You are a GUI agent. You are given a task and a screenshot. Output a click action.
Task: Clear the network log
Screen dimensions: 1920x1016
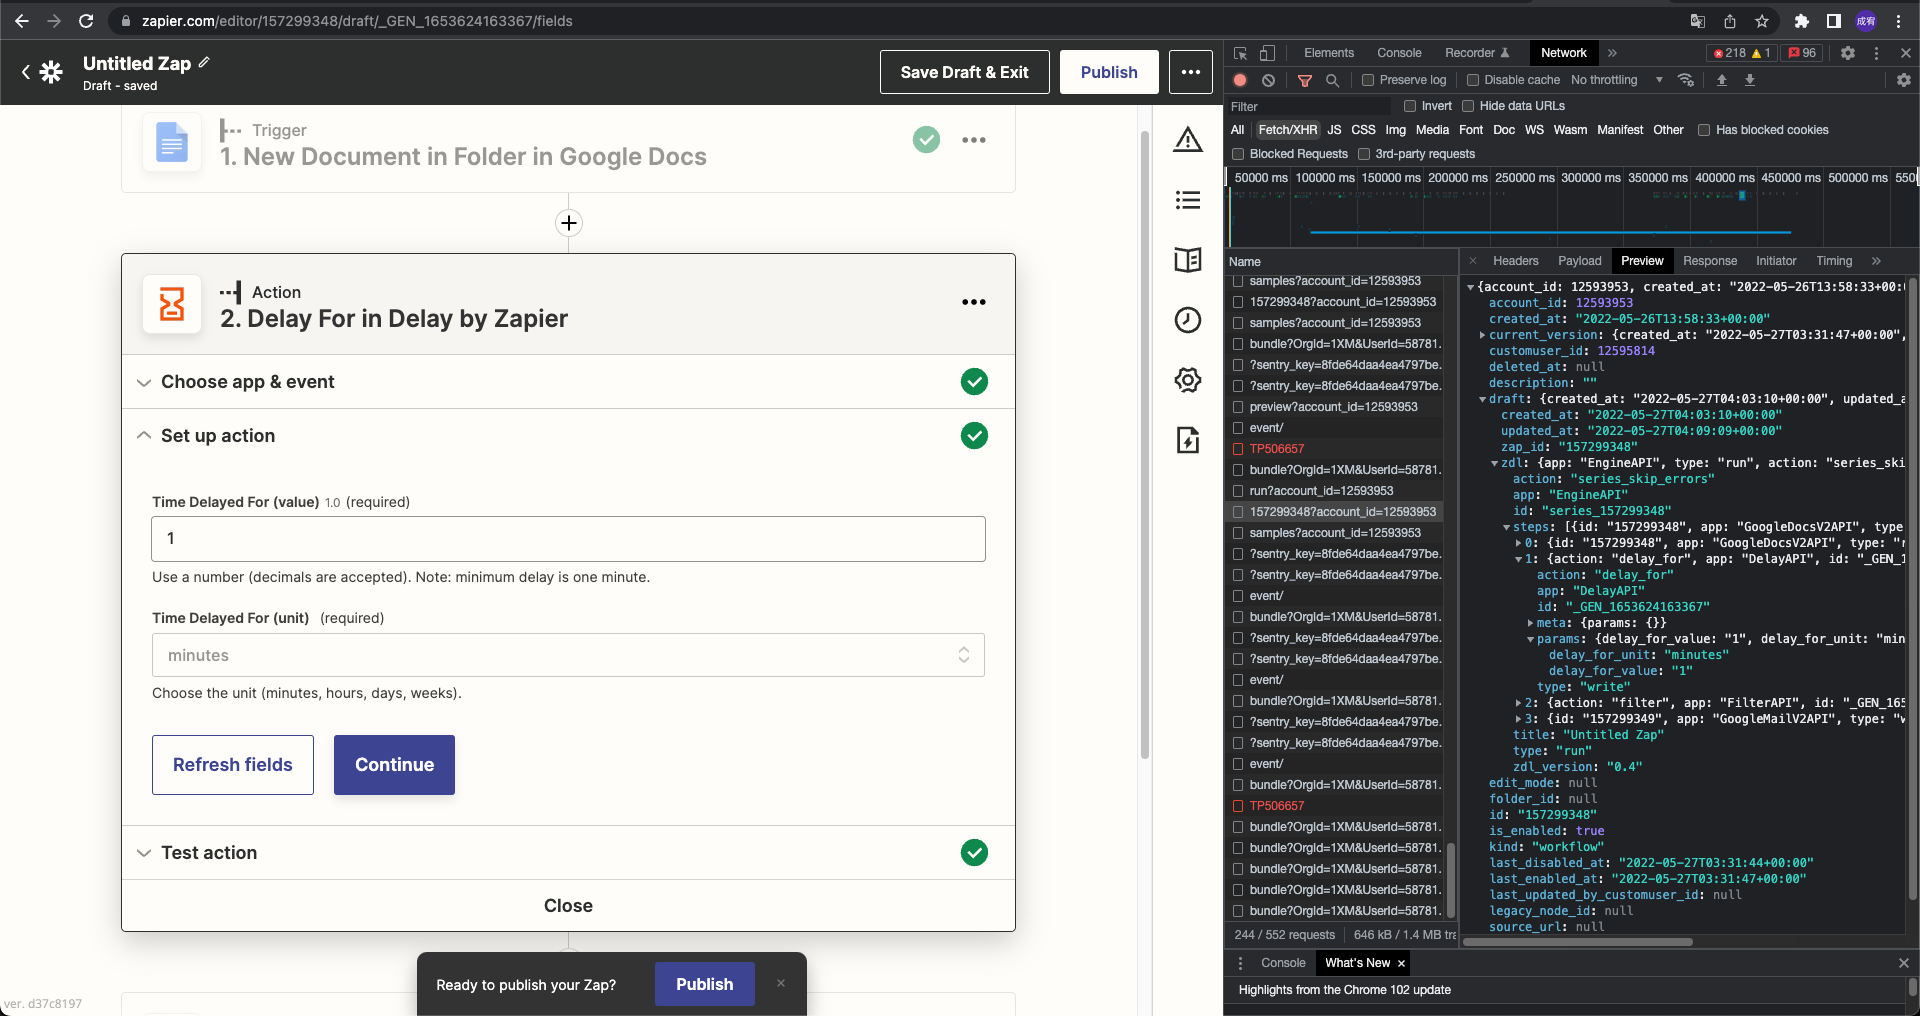1268,80
